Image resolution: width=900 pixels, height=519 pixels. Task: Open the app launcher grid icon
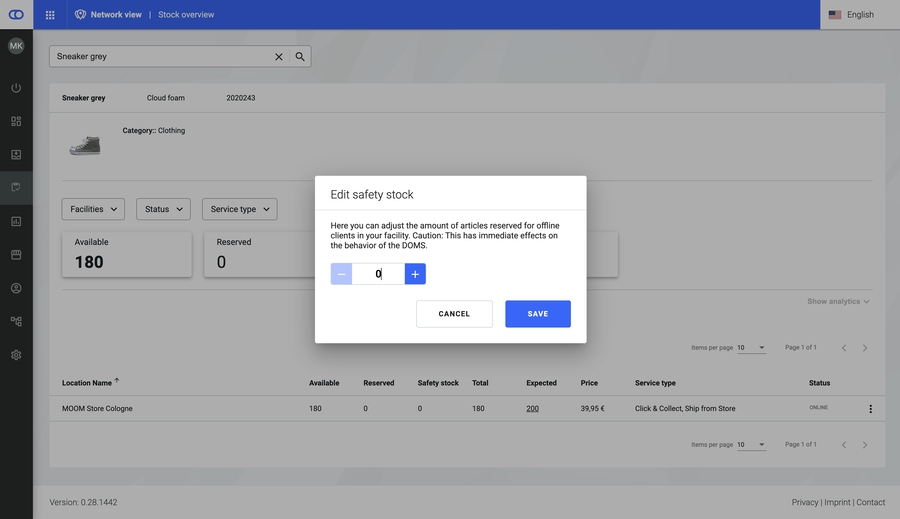click(50, 15)
